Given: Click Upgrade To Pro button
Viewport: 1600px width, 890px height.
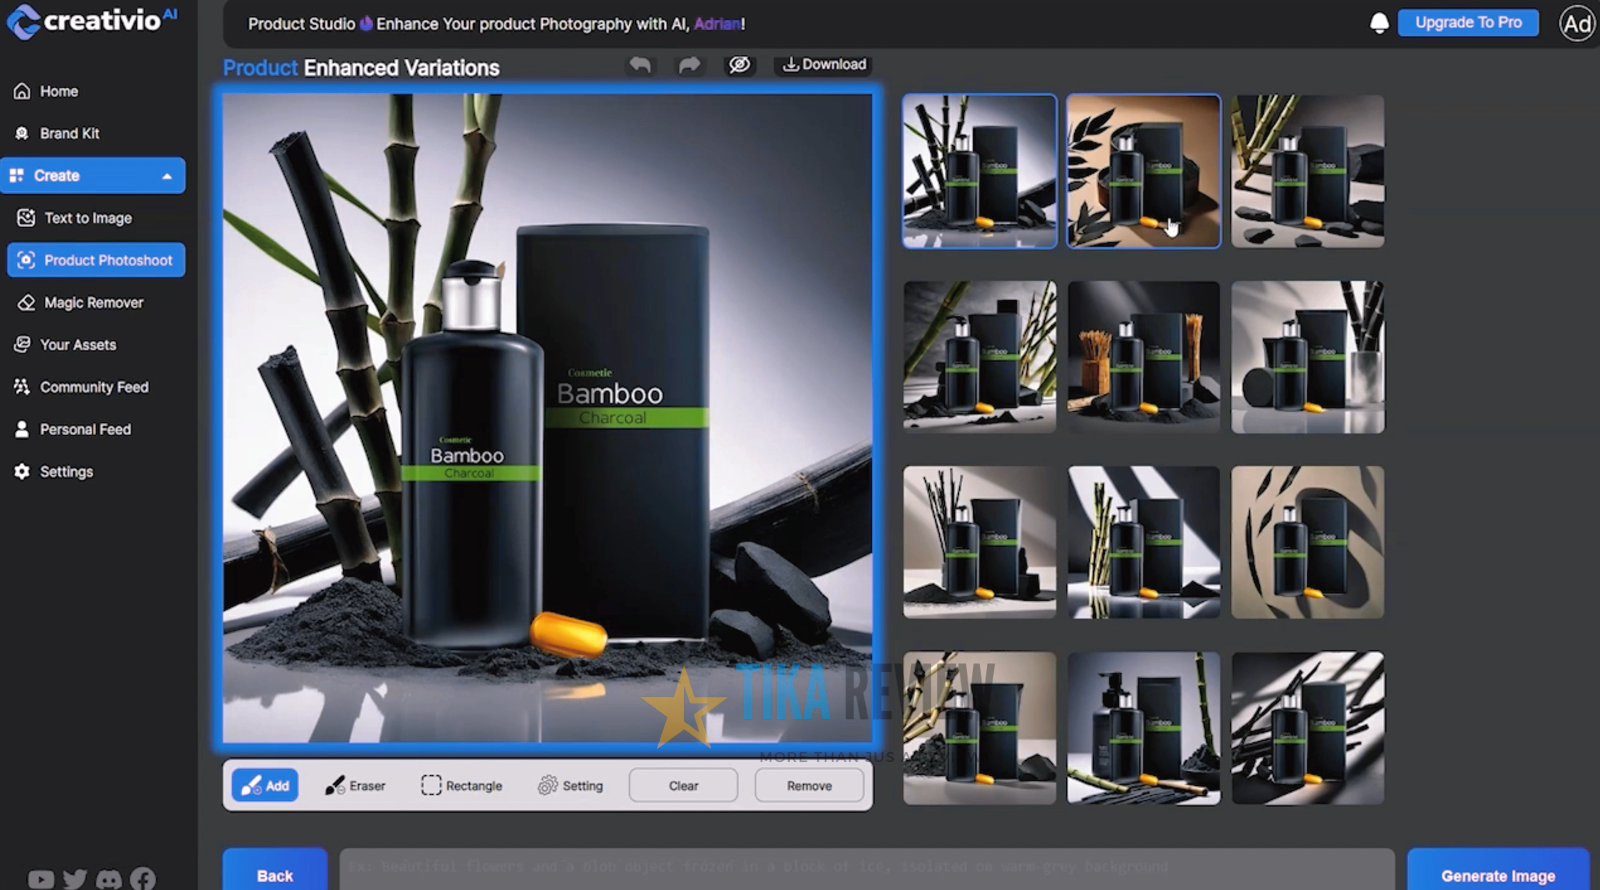Looking at the screenshot, I should pos(1467,23).
